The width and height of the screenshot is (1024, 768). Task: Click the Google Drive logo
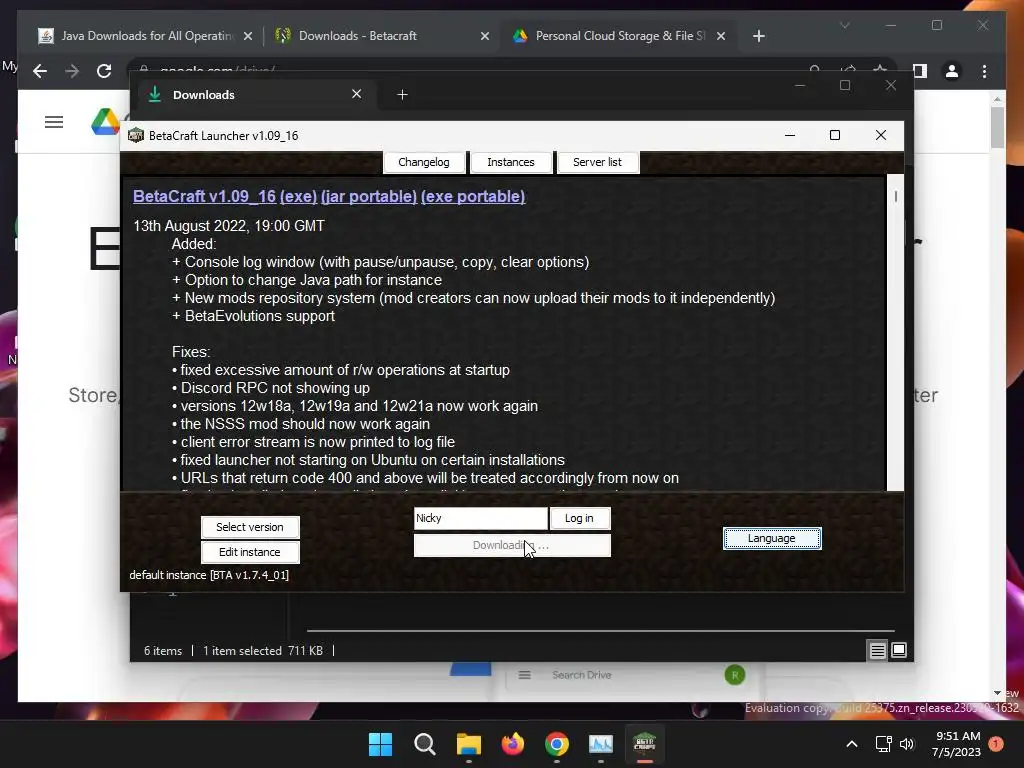(105, 122)
